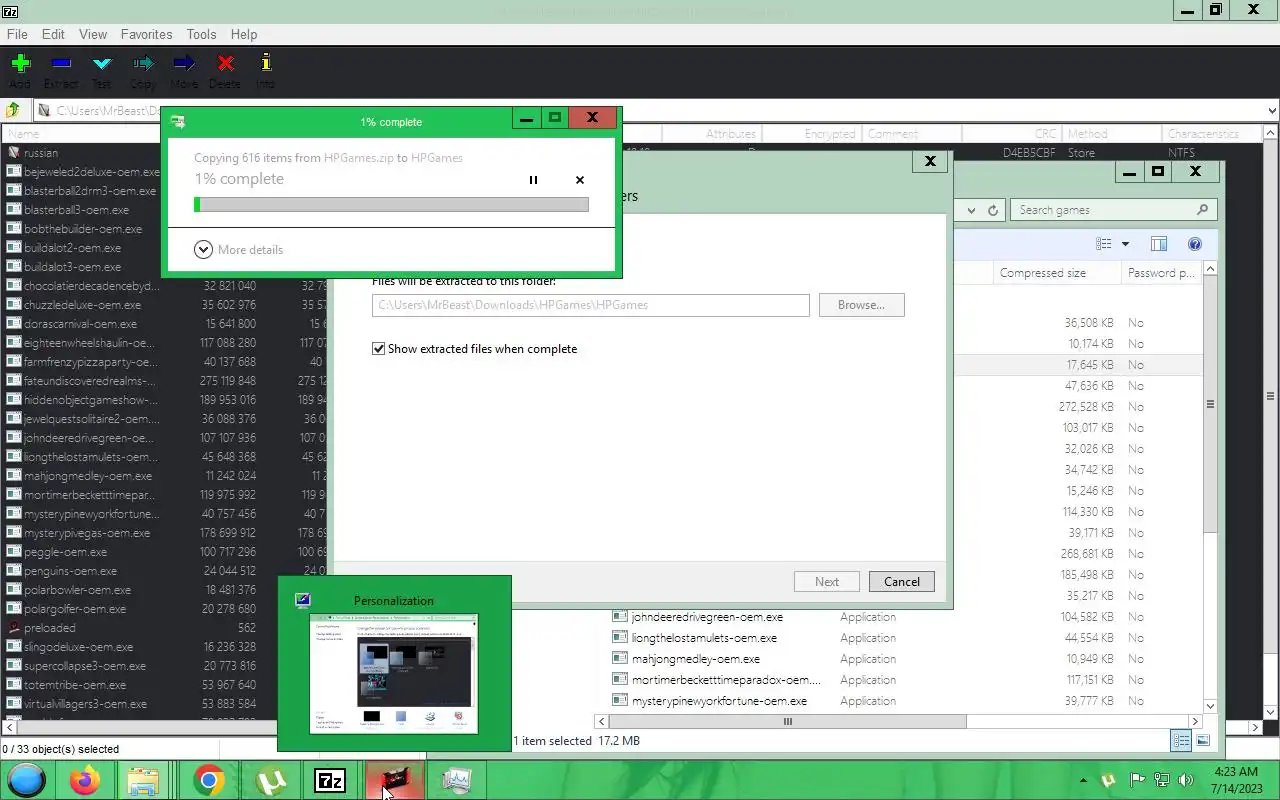1280x800 pixels.
Task: Open the Favorites menu in 7-Zip
Action: point(146,34)
